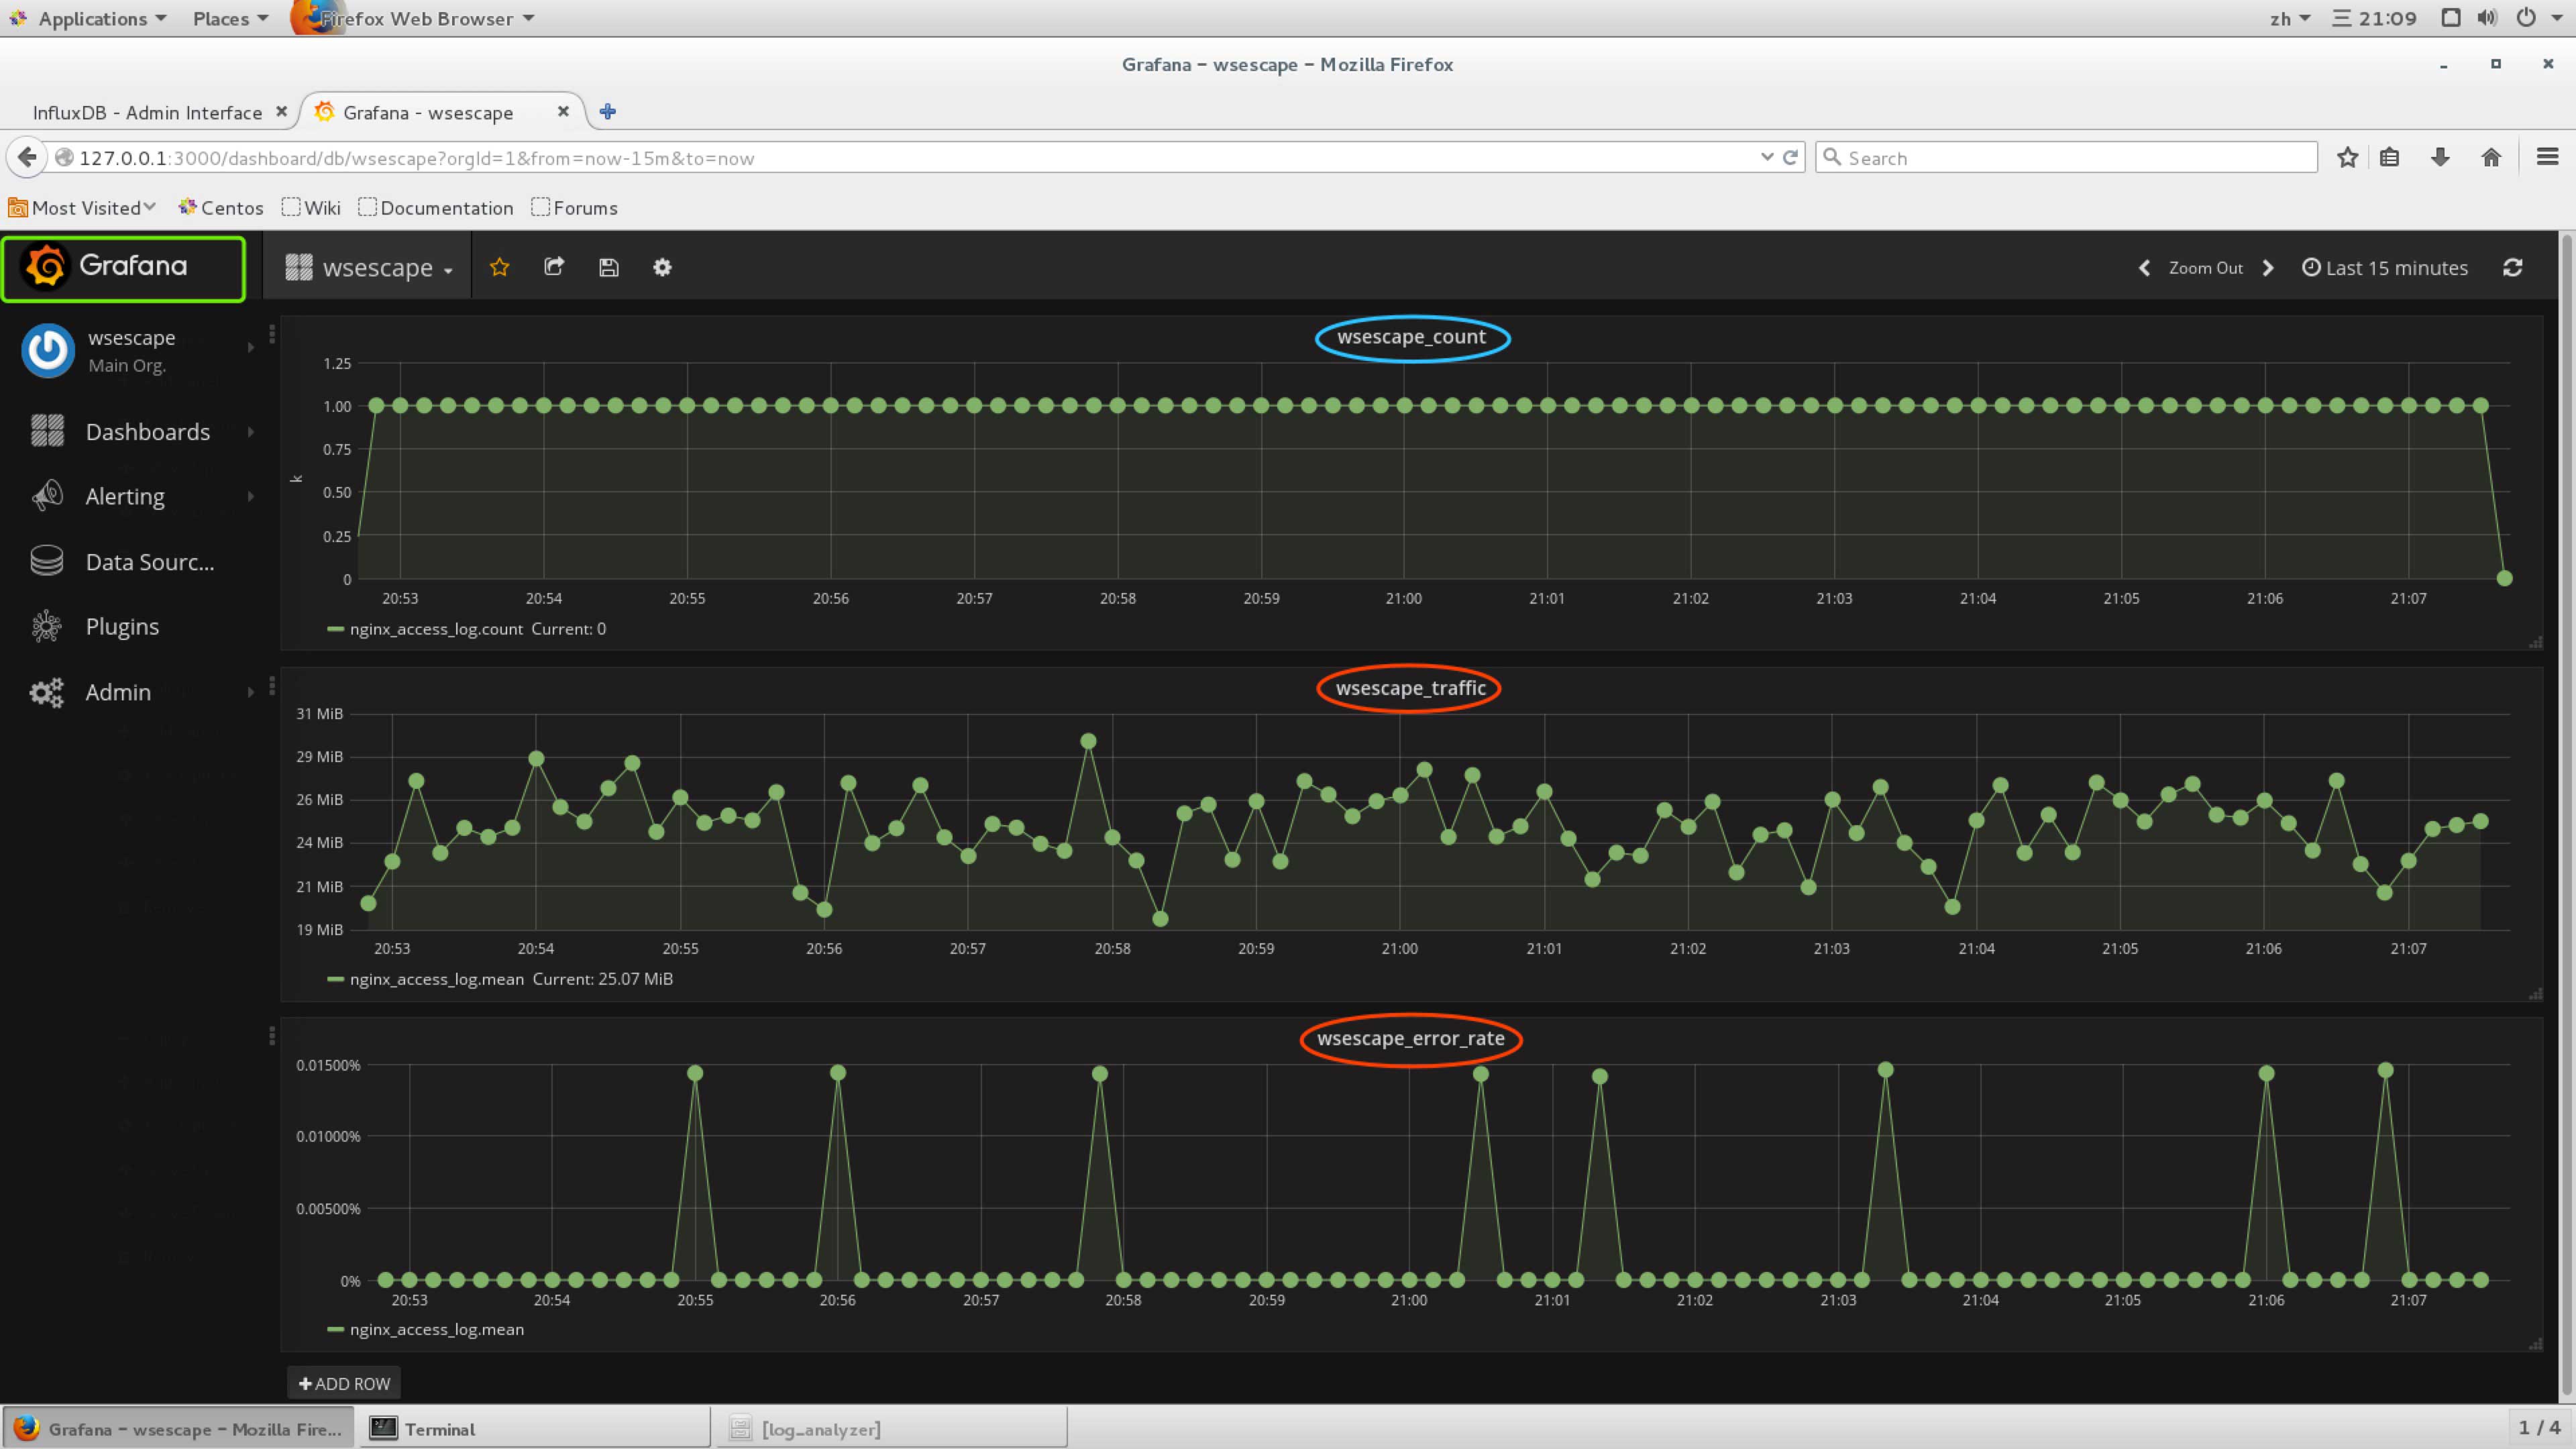Open the wsescape dashboard picker dropdown
The height and width of the screenshot is (1449, 2576).
click(370, 268)
